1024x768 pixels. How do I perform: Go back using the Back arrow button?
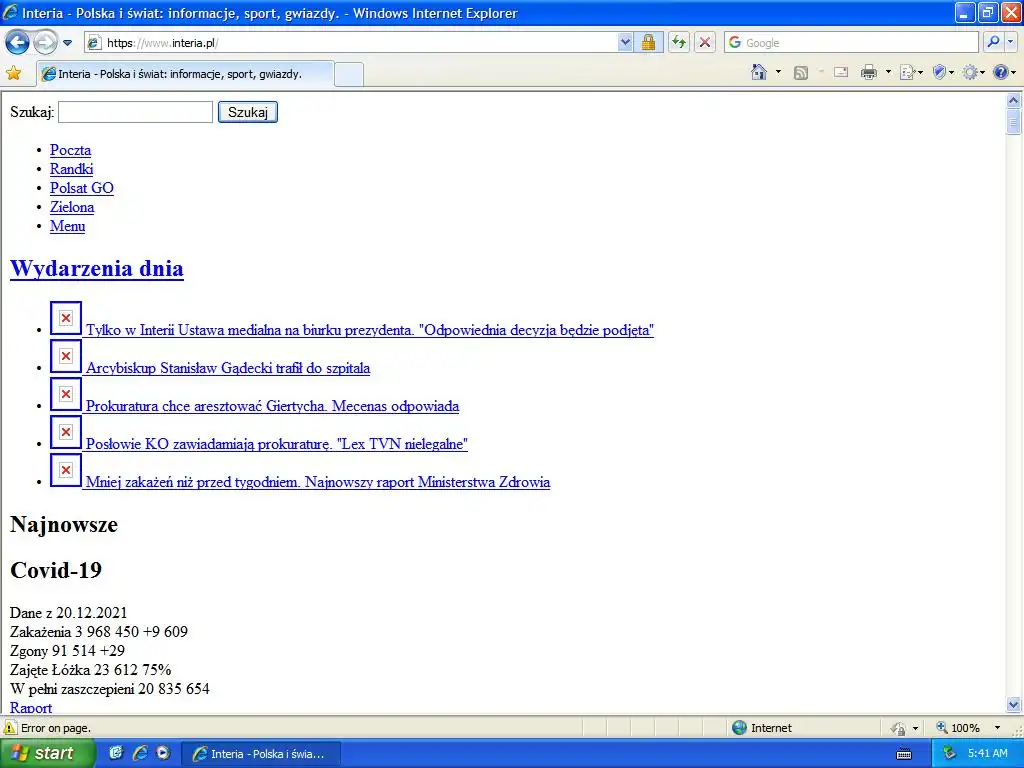point(17,43)
